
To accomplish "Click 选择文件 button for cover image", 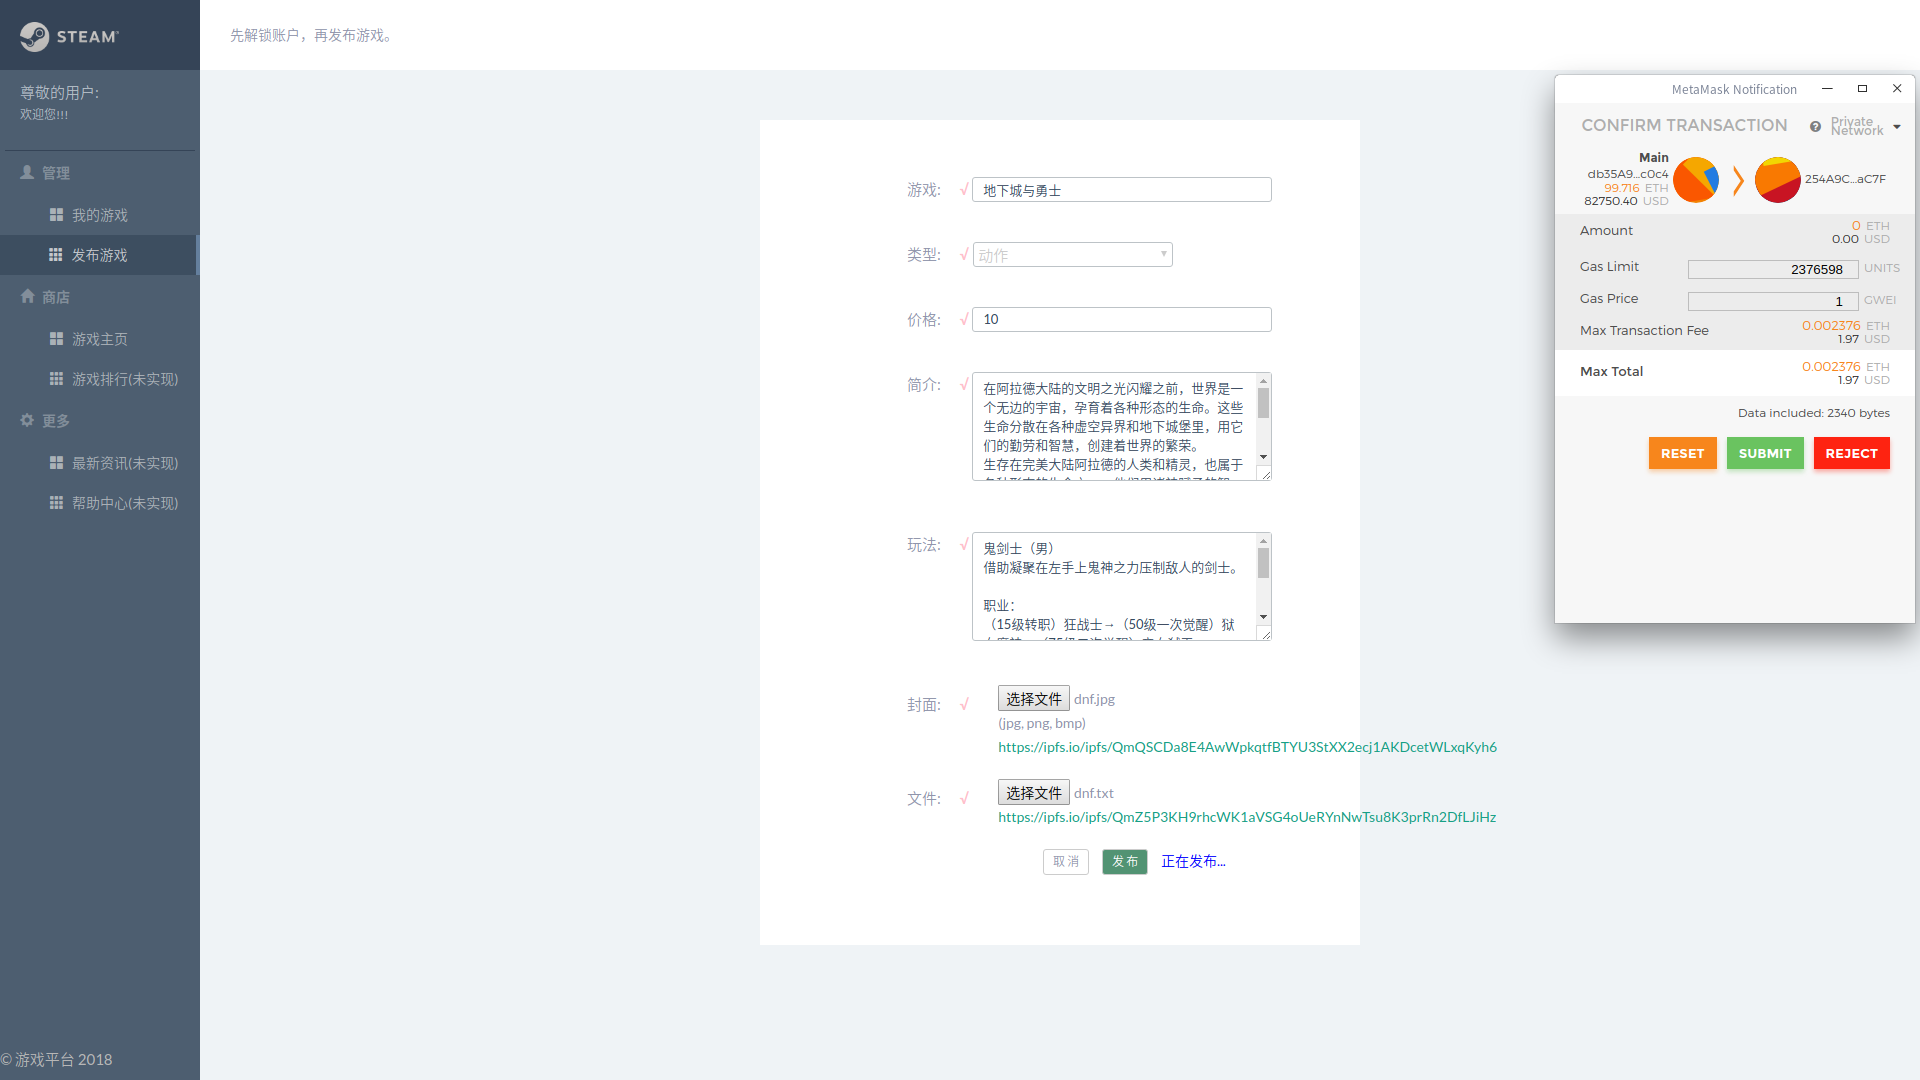I will [1033, 698].
